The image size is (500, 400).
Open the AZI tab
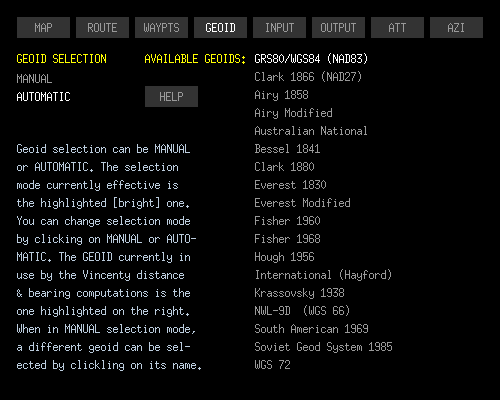tap(456, 28)
